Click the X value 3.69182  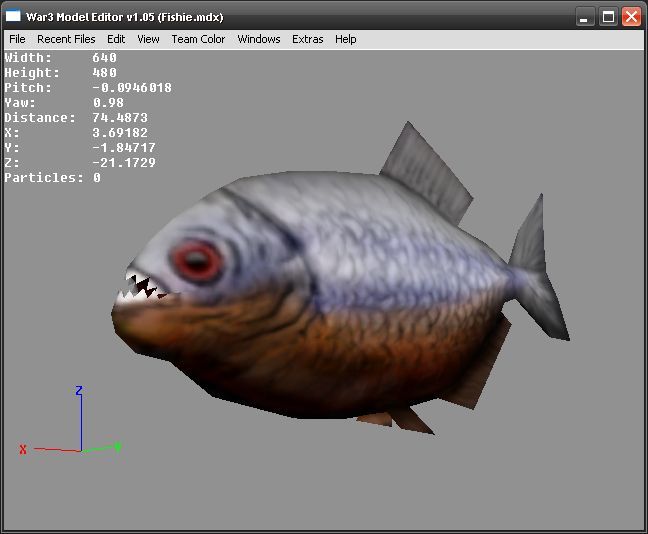coord(120,133)
